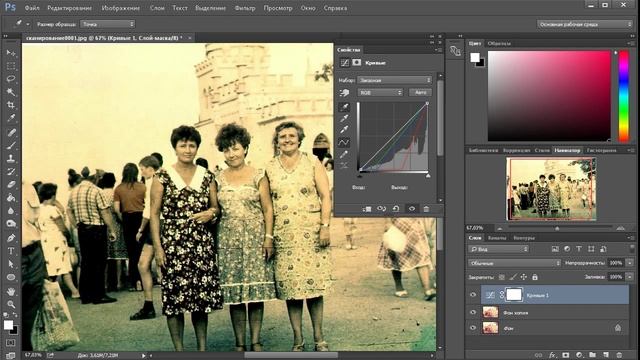The image size is (640, 360).
Task: Open the workspace switcher dropdown
Action: (584, 24)
